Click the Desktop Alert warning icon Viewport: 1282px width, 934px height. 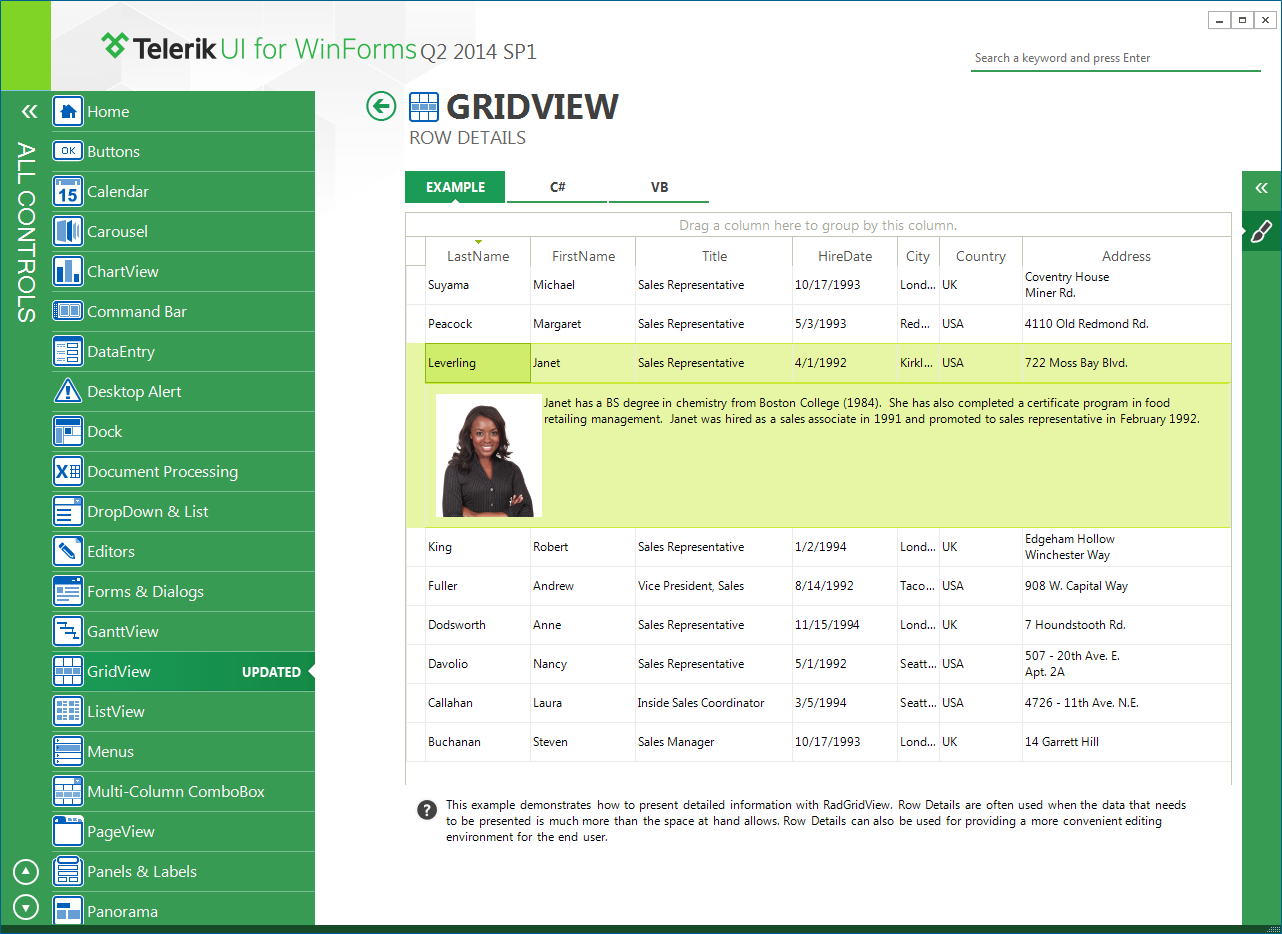(x=68, y=392)
